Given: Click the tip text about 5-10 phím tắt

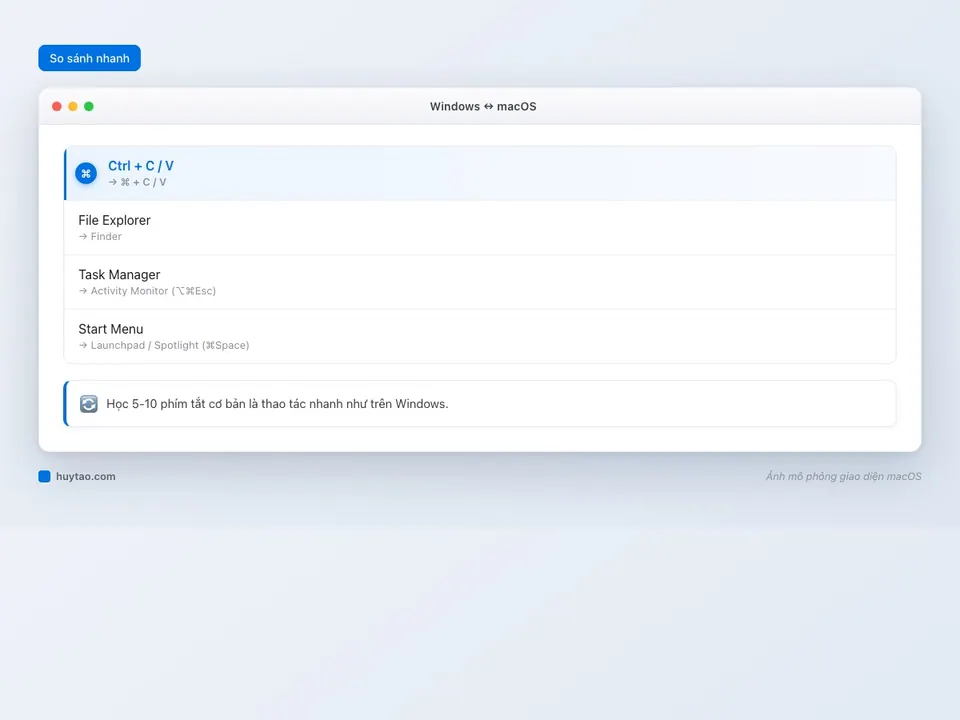Looking at the screenshot, I should (277, 404).
